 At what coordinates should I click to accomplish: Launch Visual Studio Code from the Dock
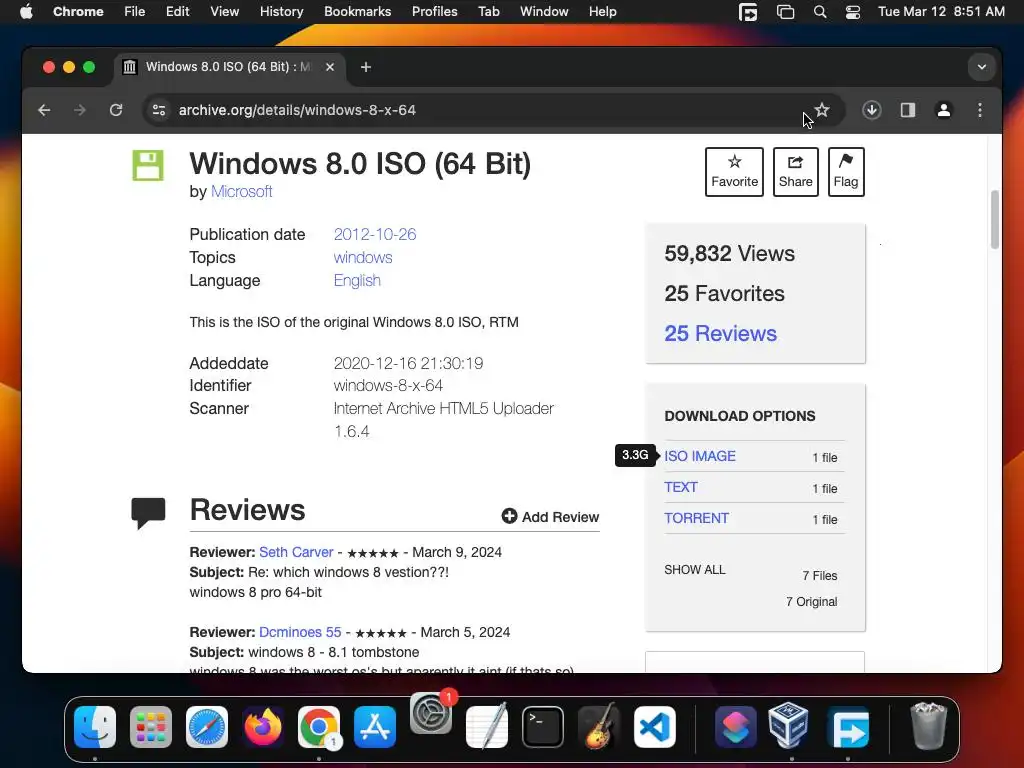[655, 727]
